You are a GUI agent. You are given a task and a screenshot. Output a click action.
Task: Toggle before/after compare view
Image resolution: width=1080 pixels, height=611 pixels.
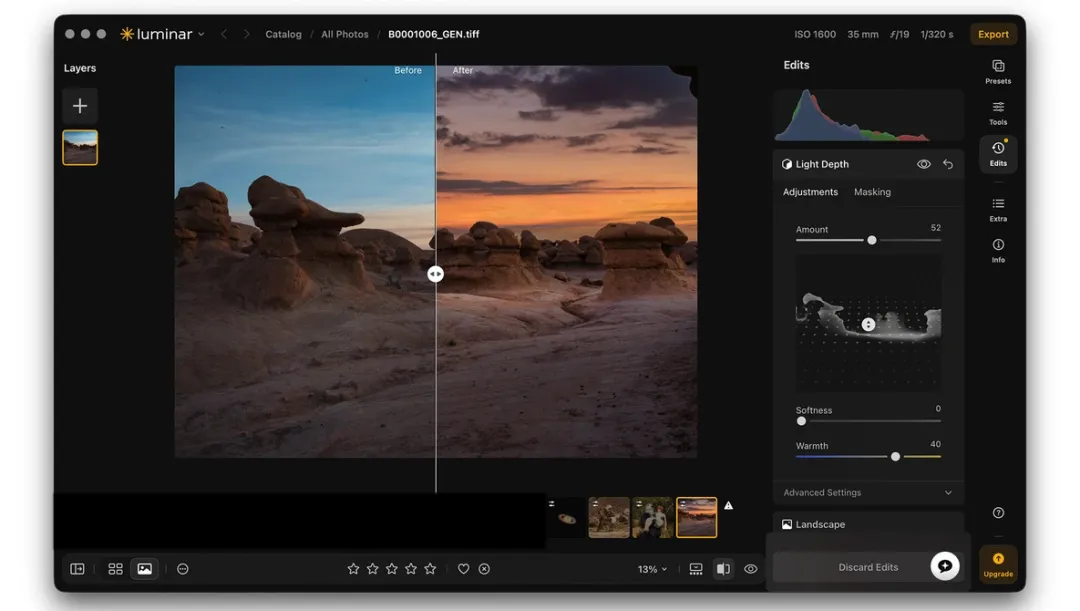coord(723,569)
